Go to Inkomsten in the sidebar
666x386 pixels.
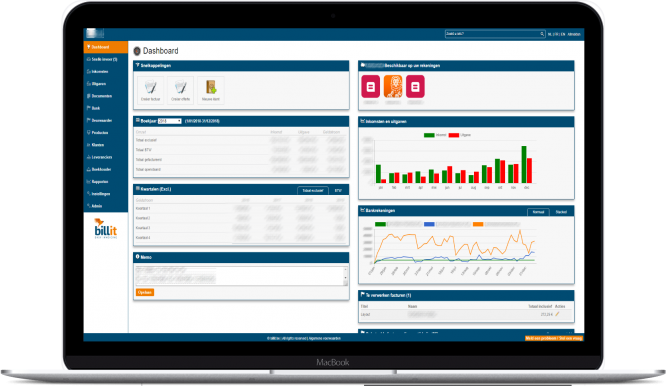[105, 72]
